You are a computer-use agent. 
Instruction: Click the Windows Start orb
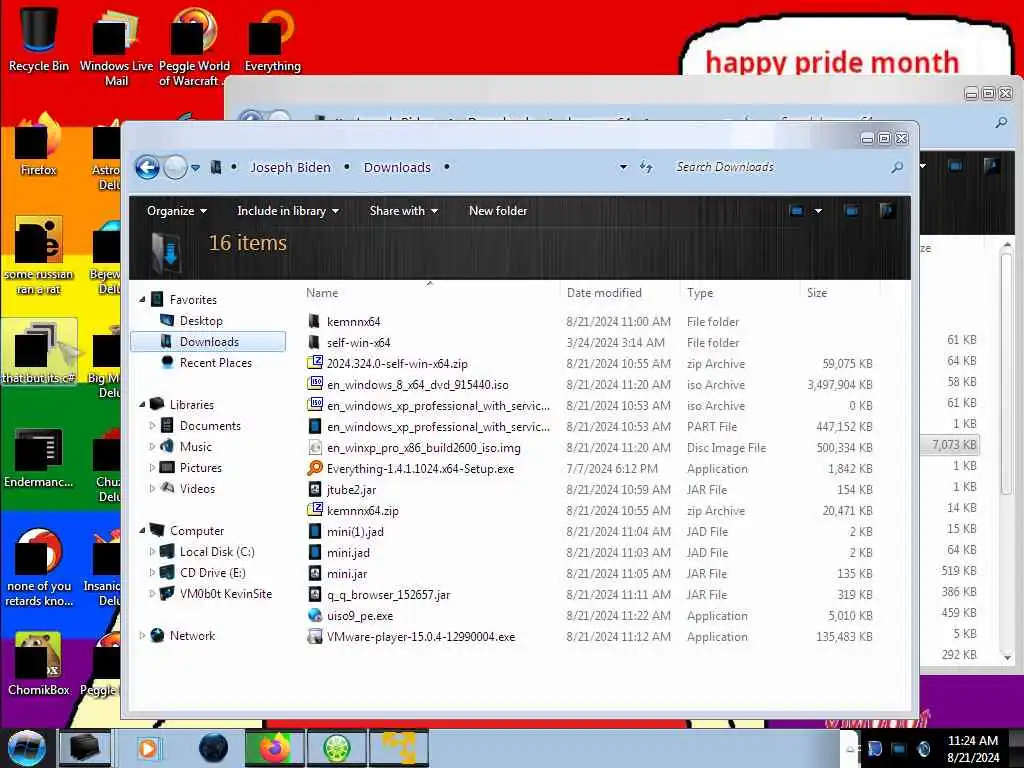pos(26,748)
